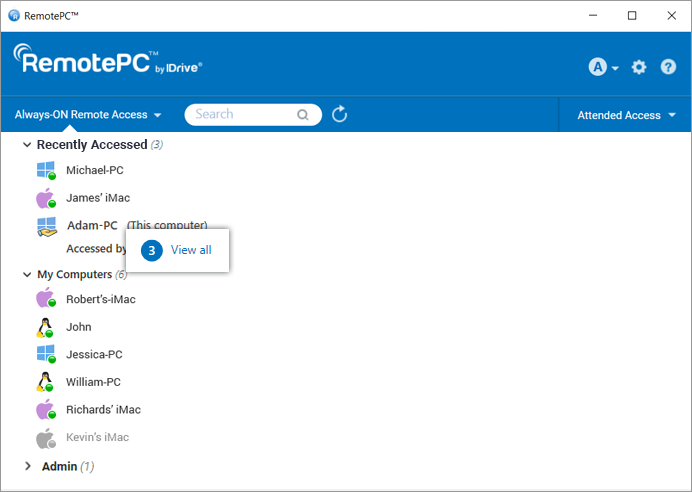692x492 pixels.
Task: Click the Admin group label
Action: (60, 466)
